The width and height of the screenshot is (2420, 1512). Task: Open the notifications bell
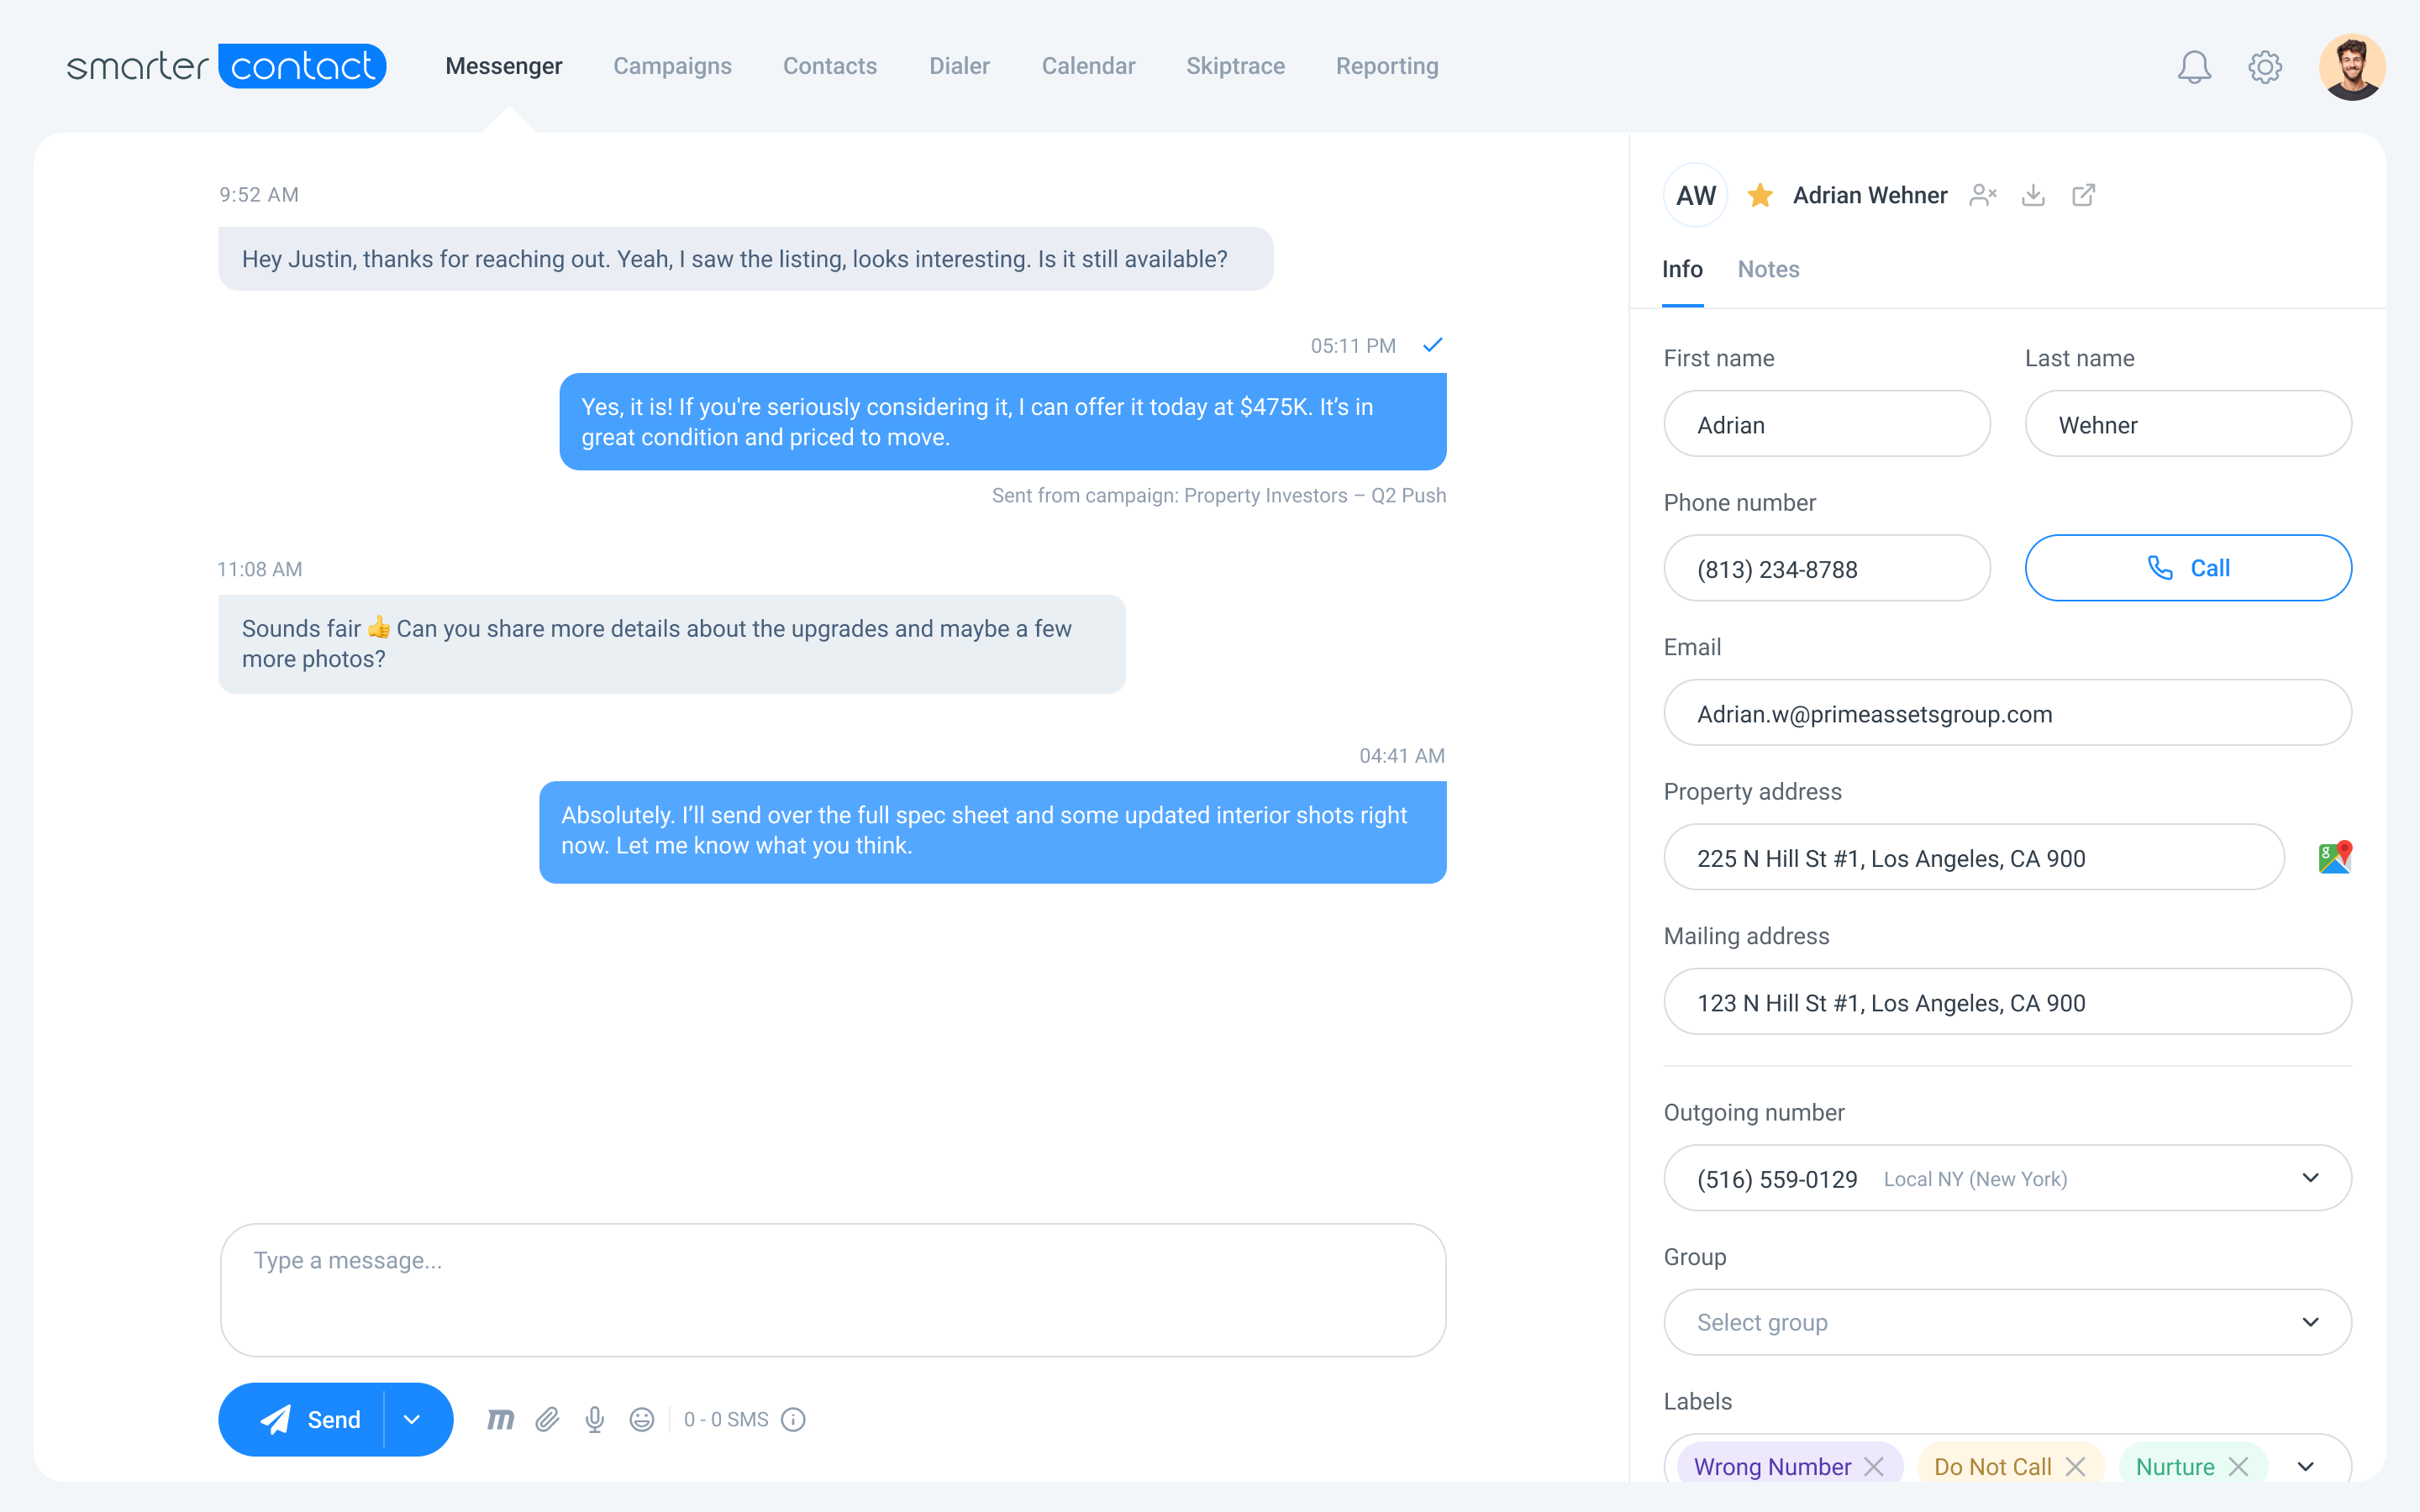(2194, 67)
